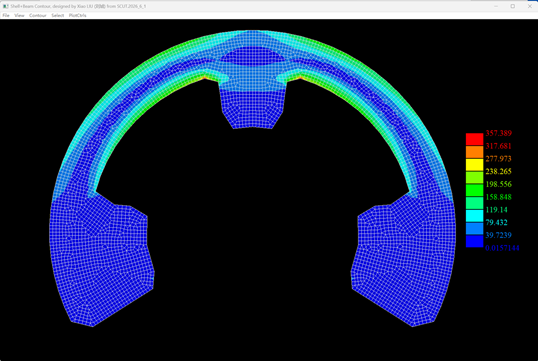Image resolution: width=538 pixels, height=361 pixels.
Task: Click the orange legend color swatch
Action: (x=475, y=152)
